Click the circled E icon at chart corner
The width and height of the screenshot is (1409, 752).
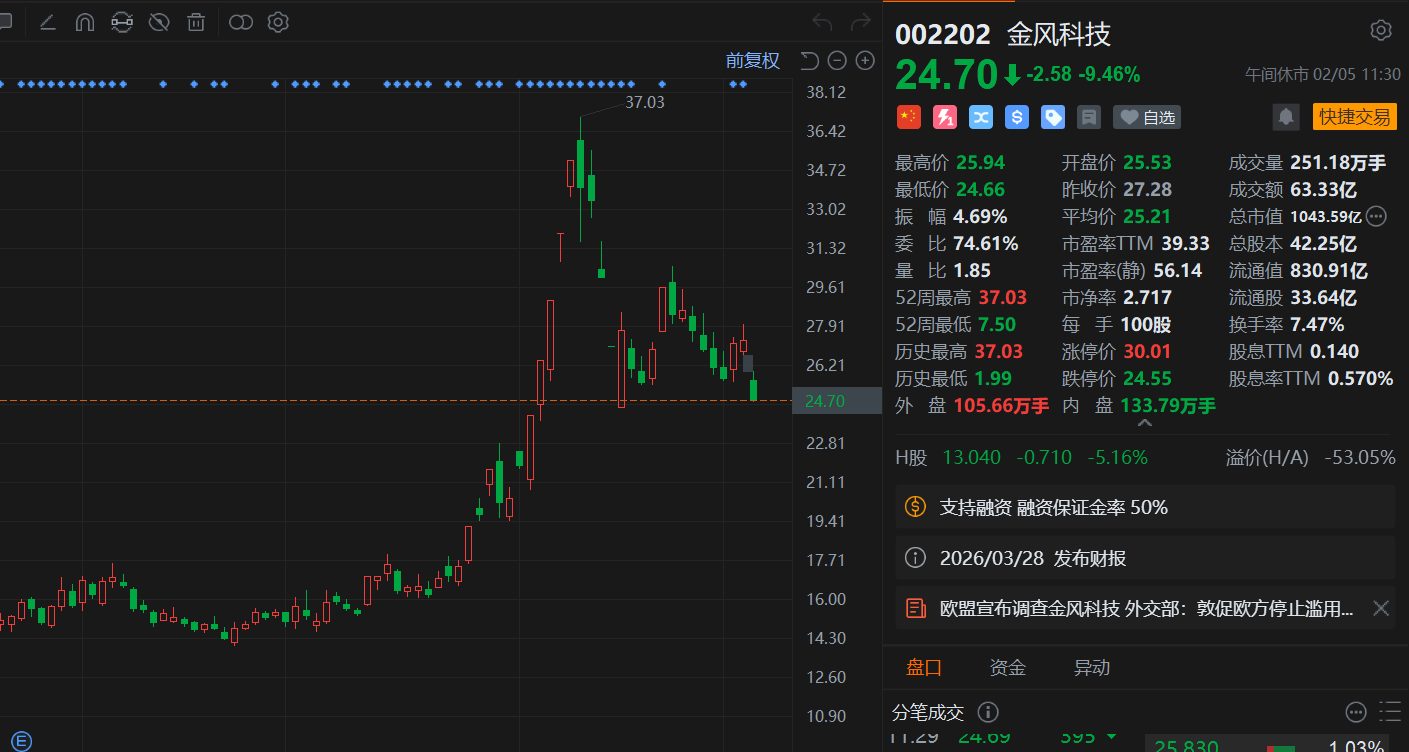pos(21,741)
